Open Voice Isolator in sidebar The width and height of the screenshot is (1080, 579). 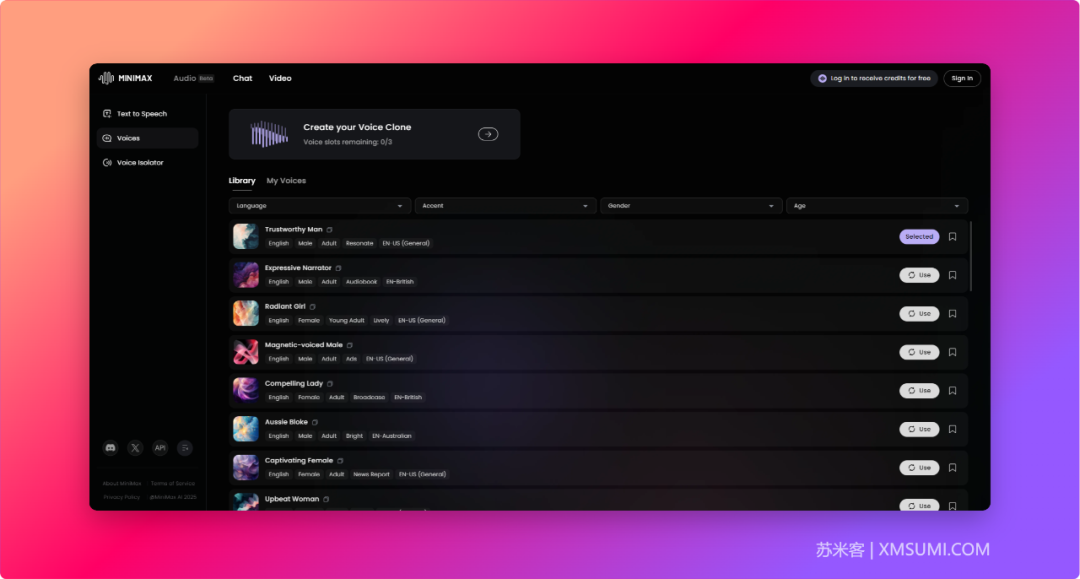147,163
